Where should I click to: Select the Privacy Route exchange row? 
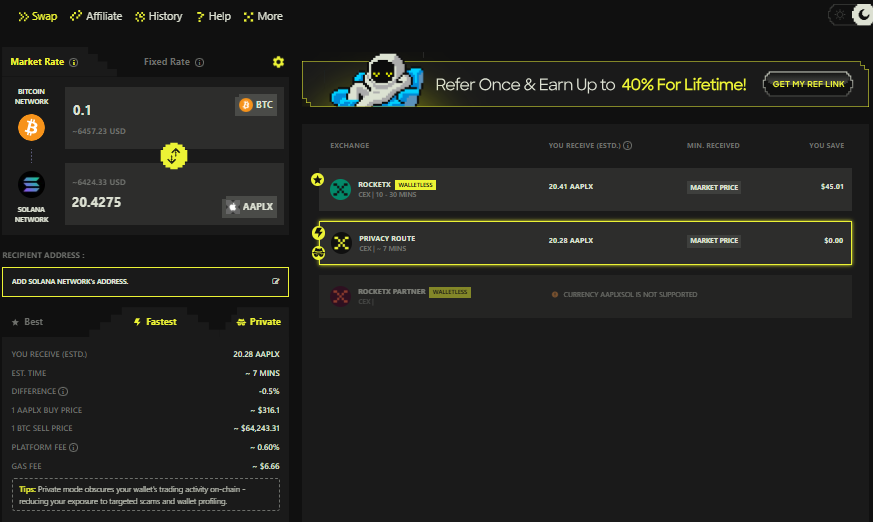(585, 243)
